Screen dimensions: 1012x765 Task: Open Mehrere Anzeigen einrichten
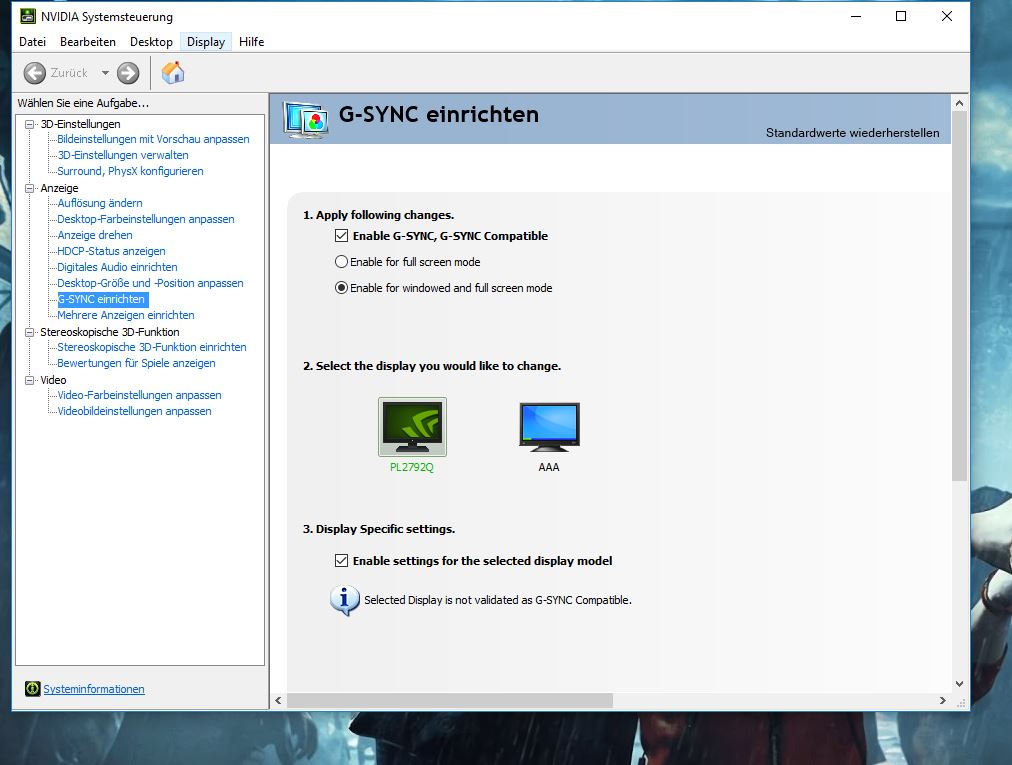pos(125,315)
